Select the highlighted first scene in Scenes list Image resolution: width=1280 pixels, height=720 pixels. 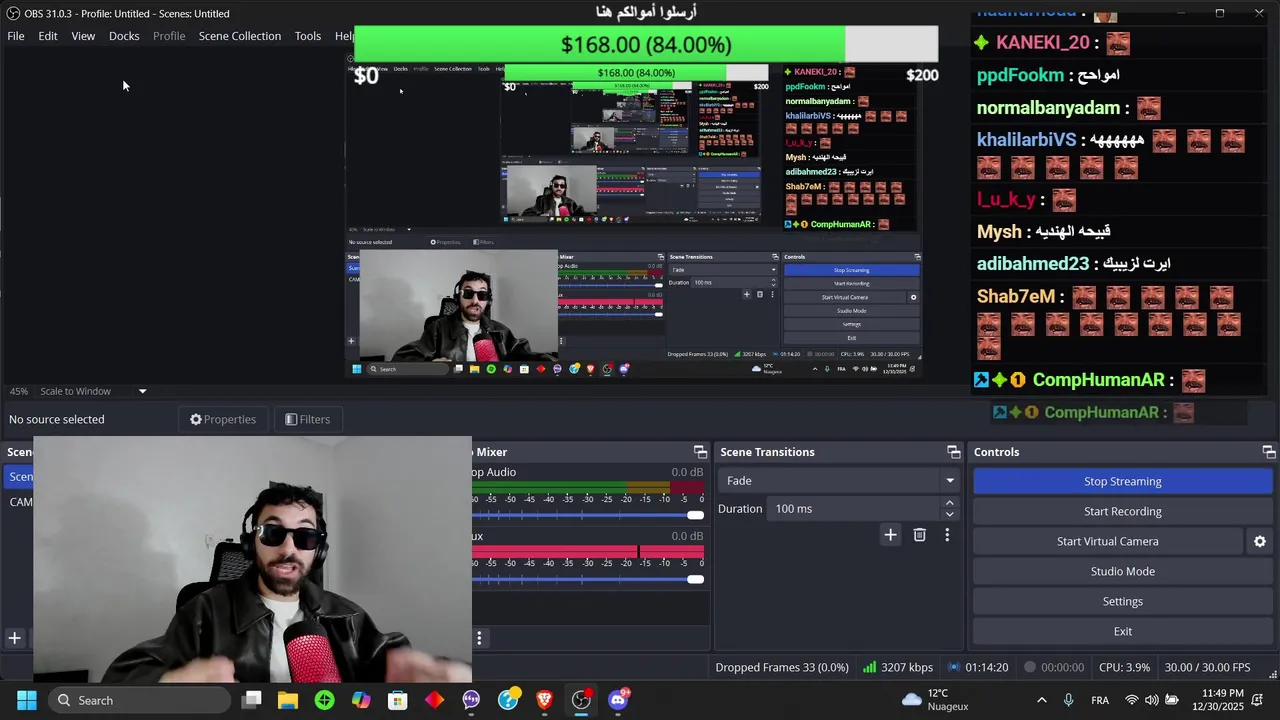pyautogui.click(x=19, y=477)
